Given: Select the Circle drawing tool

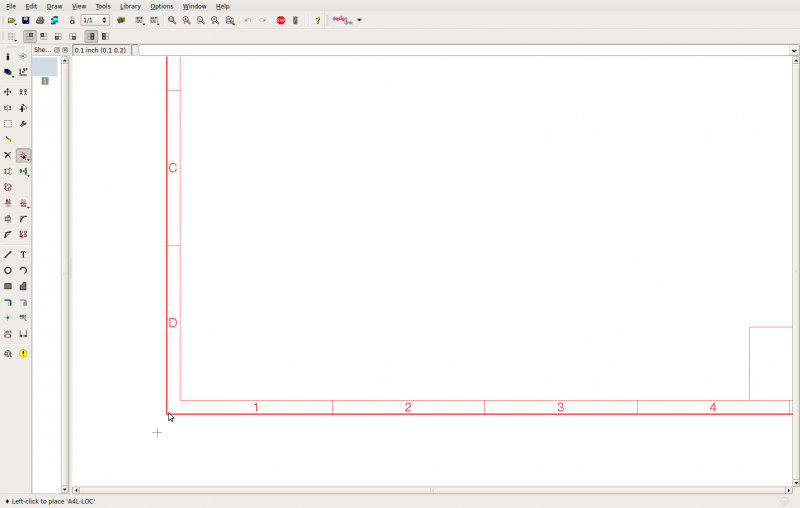Looking at the screenshot, I should 8,270.
